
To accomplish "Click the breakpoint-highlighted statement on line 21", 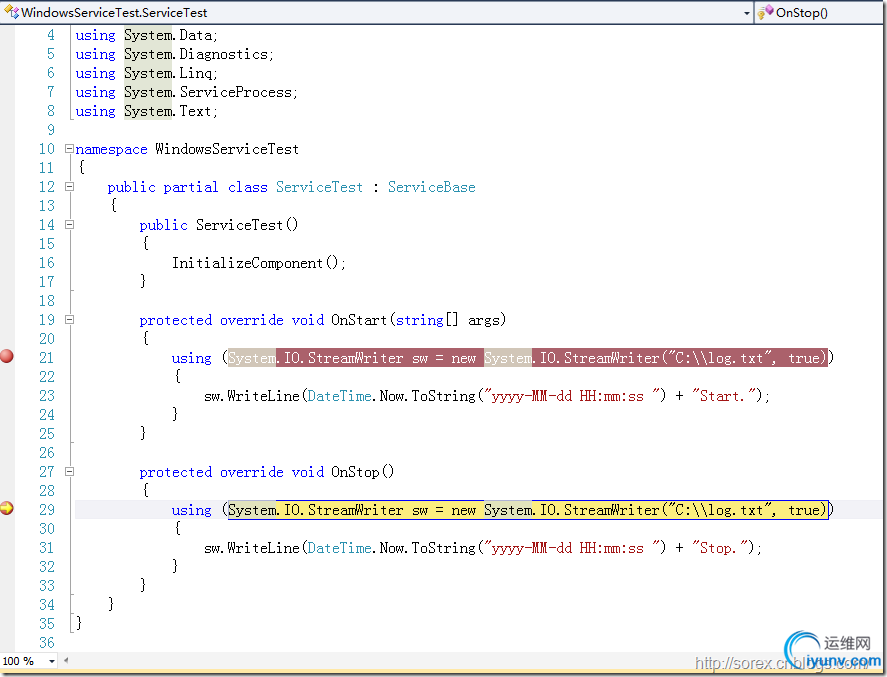I will (528, 358).
